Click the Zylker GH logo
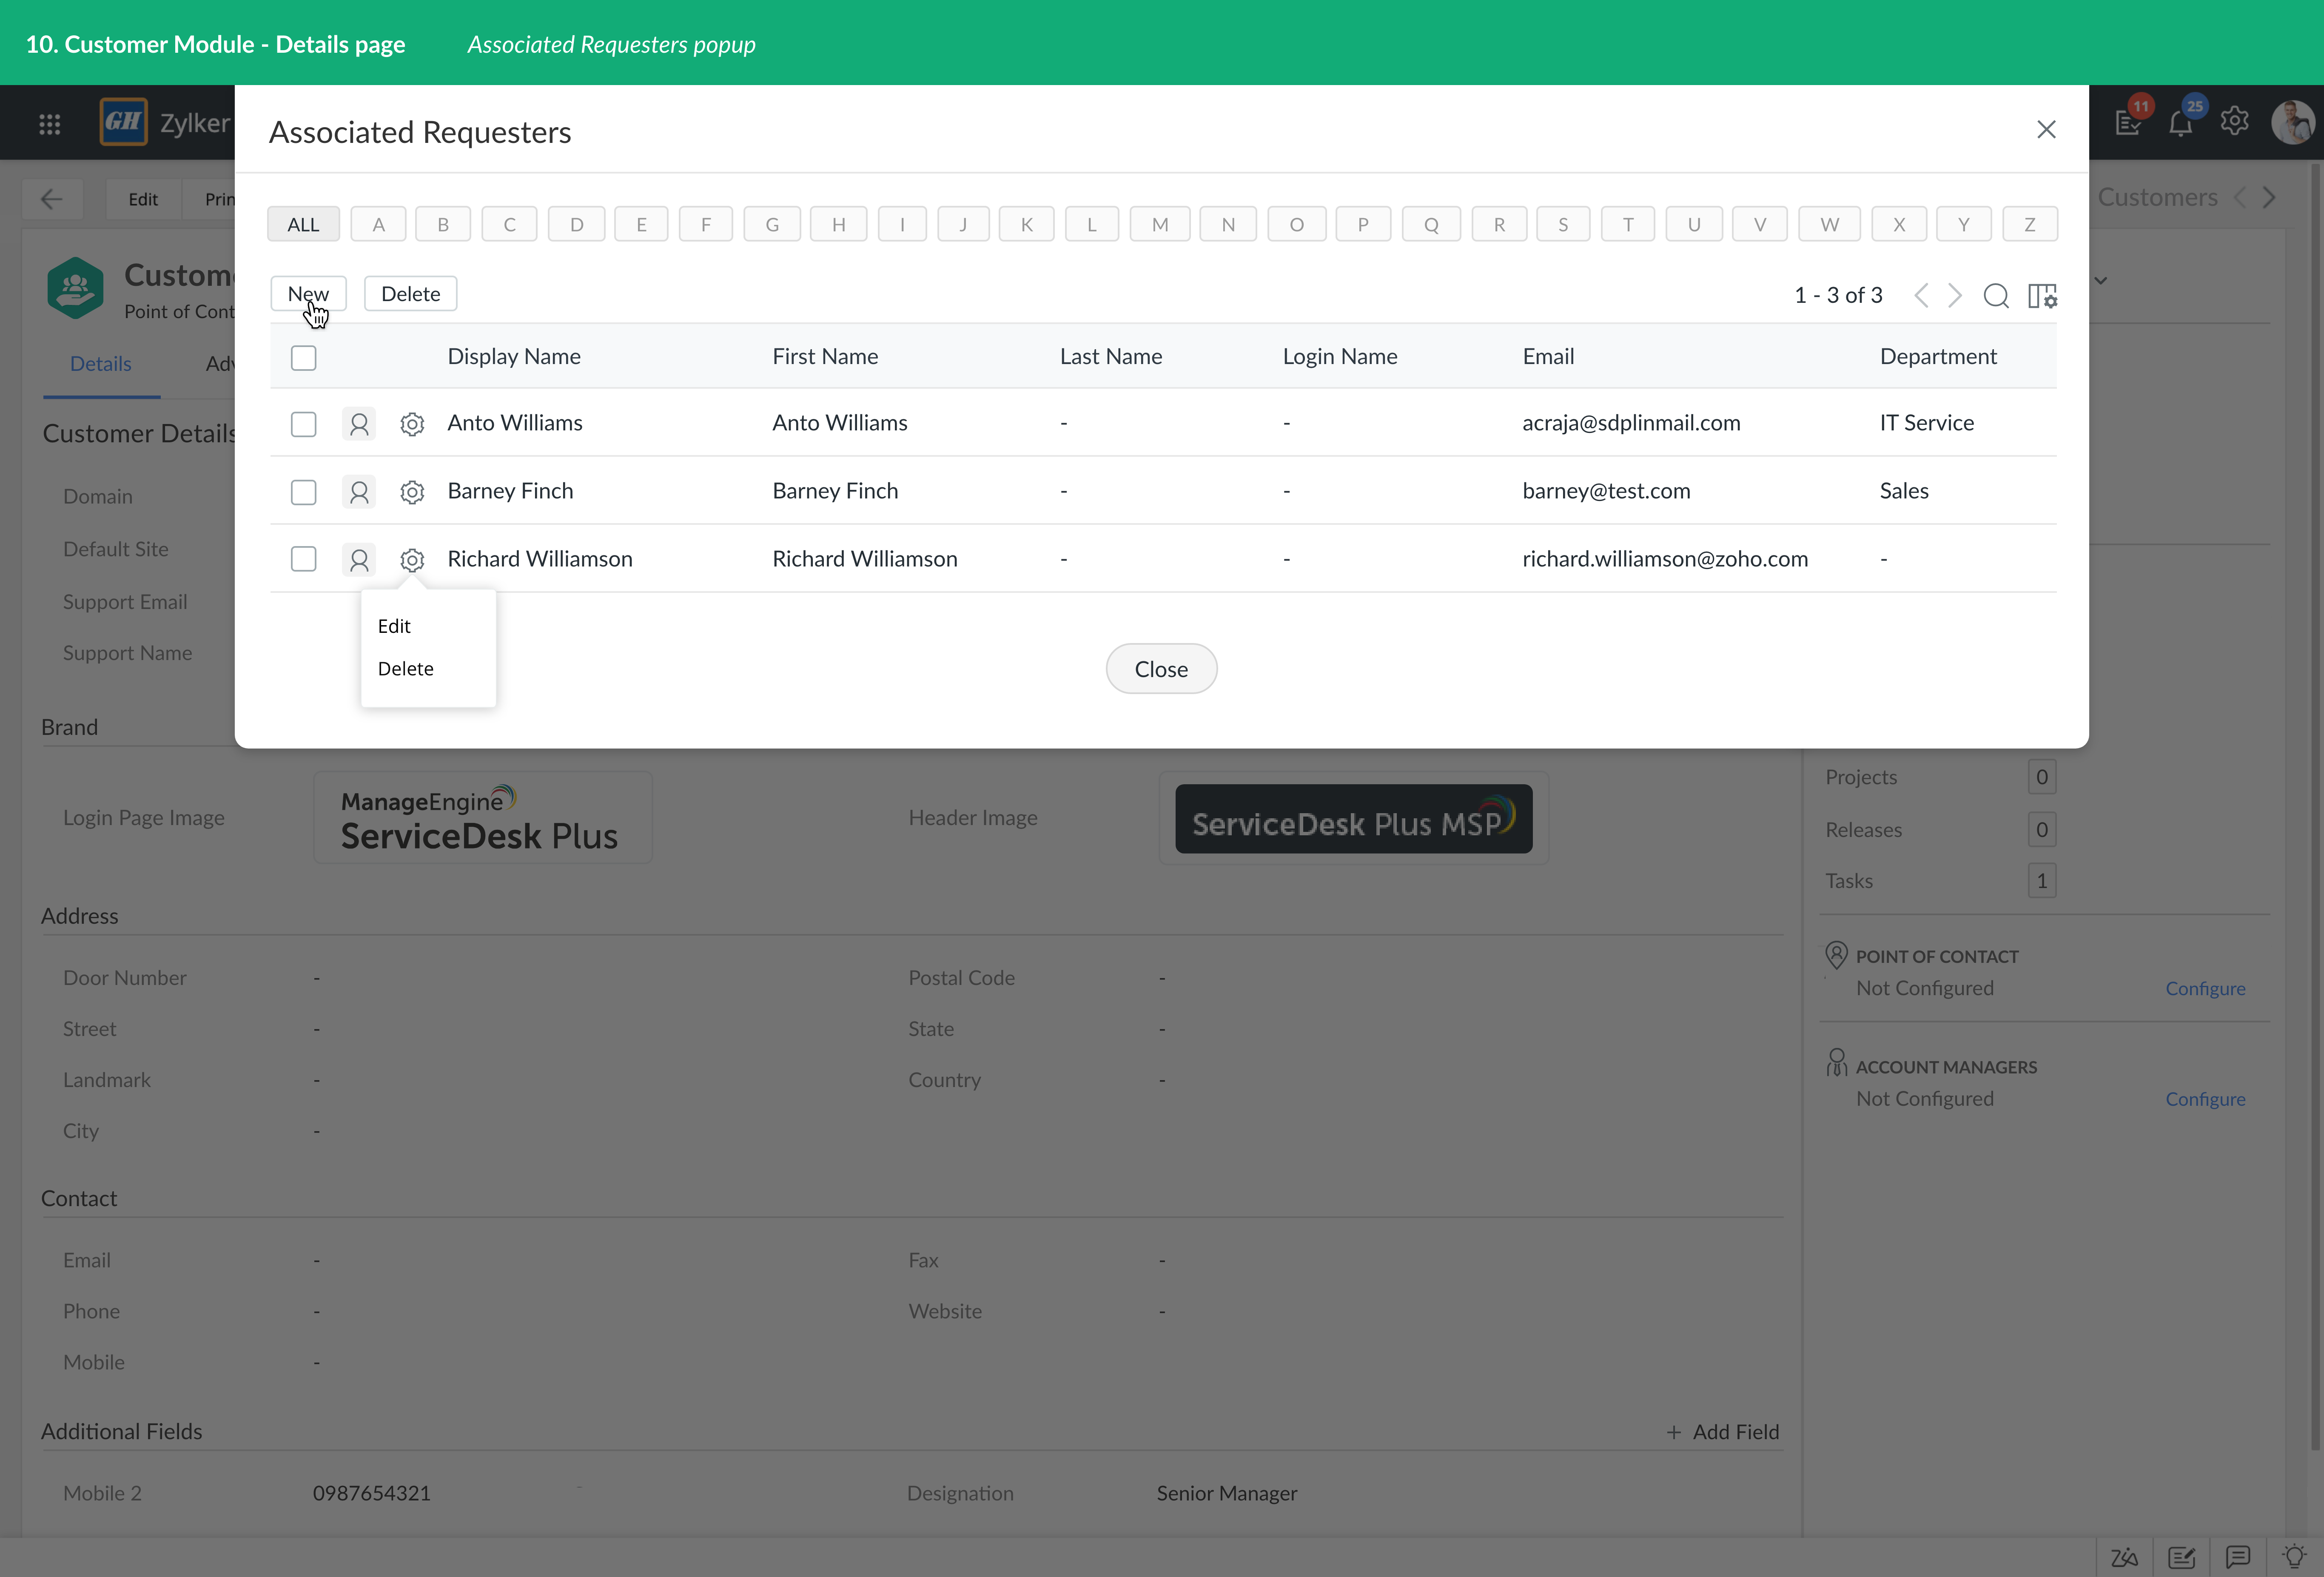 coord(124,122)
